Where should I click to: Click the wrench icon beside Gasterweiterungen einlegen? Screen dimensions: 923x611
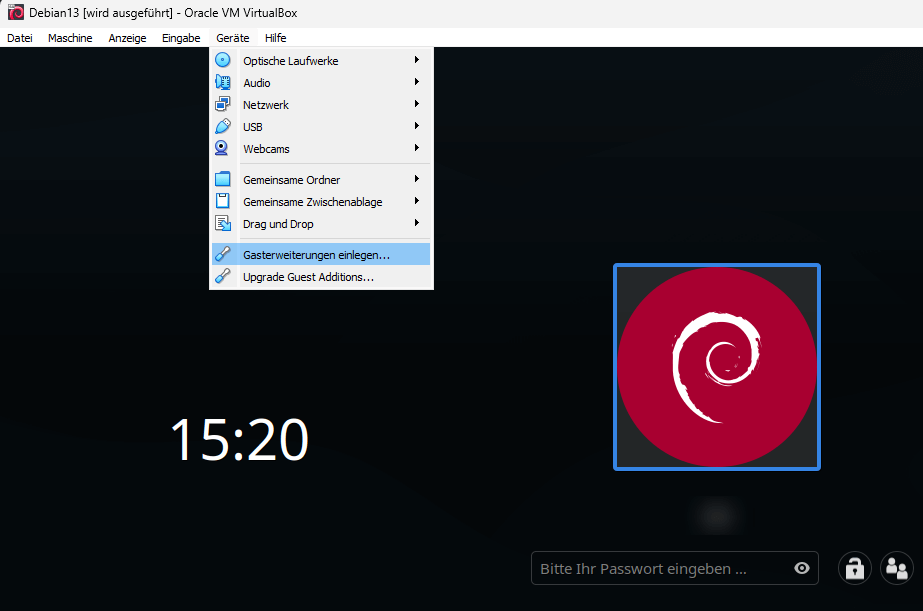[x=223, y=254]
